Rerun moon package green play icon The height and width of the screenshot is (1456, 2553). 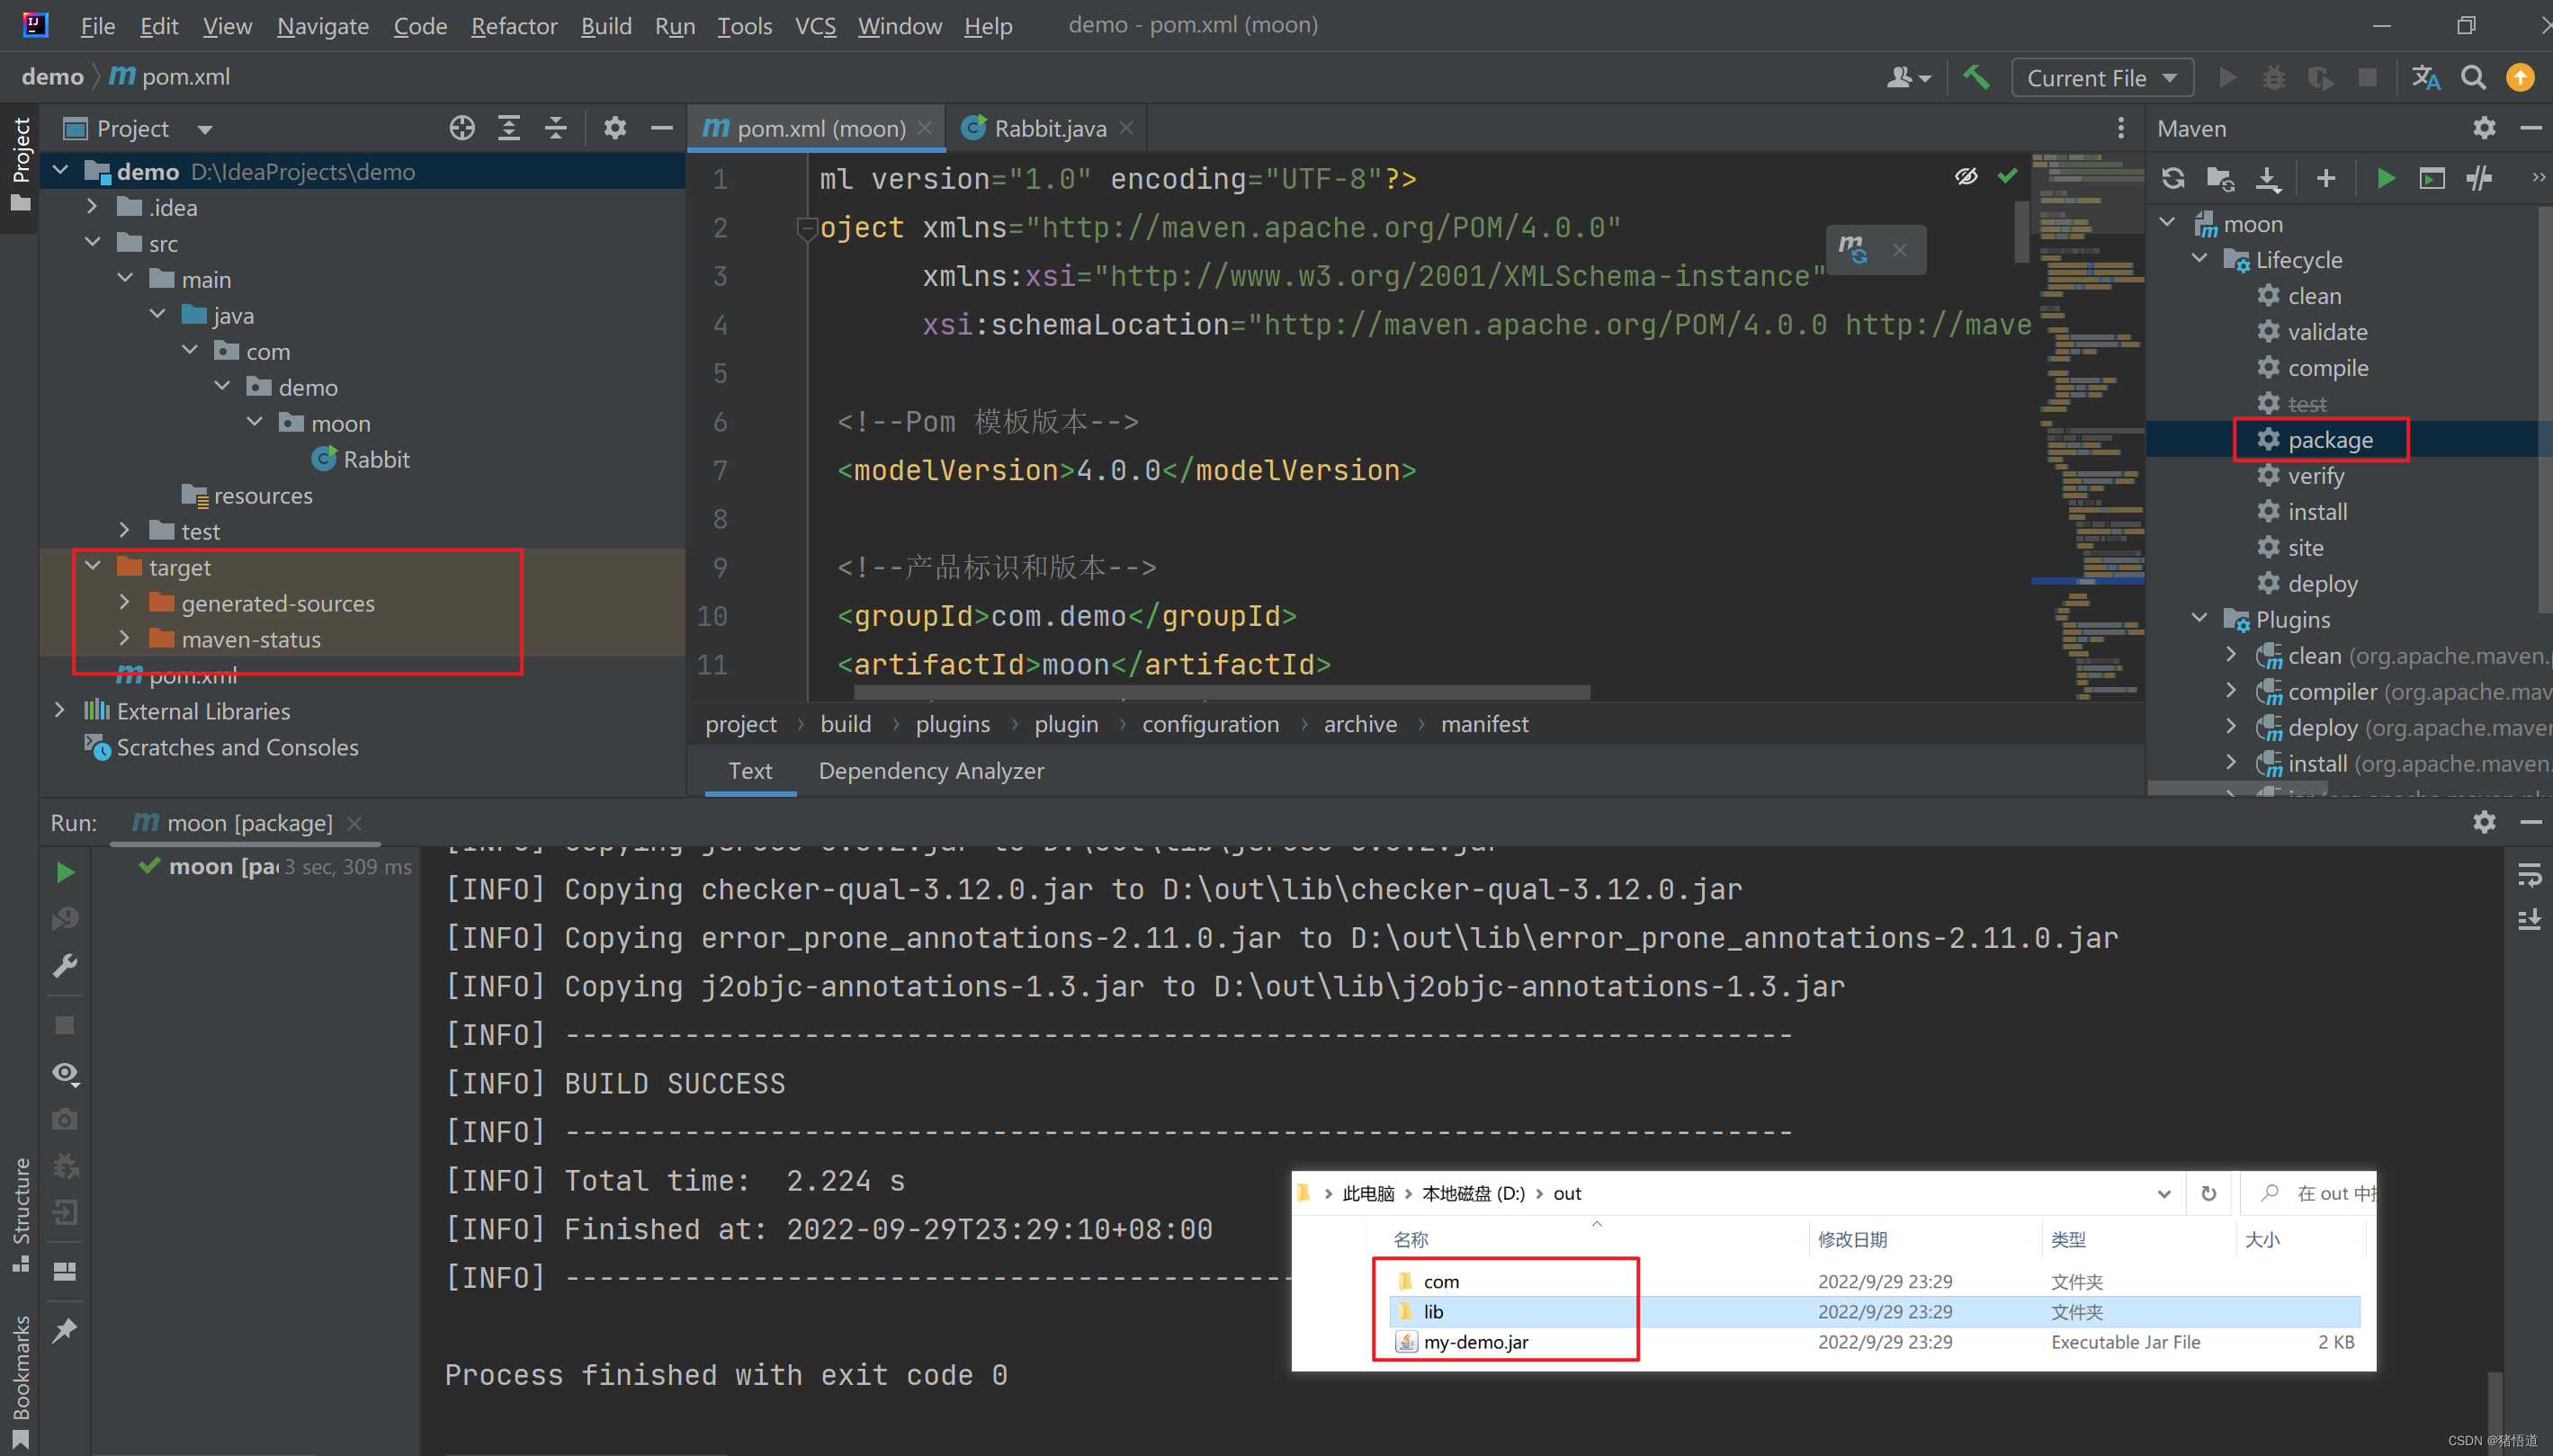tap(65, 872)
